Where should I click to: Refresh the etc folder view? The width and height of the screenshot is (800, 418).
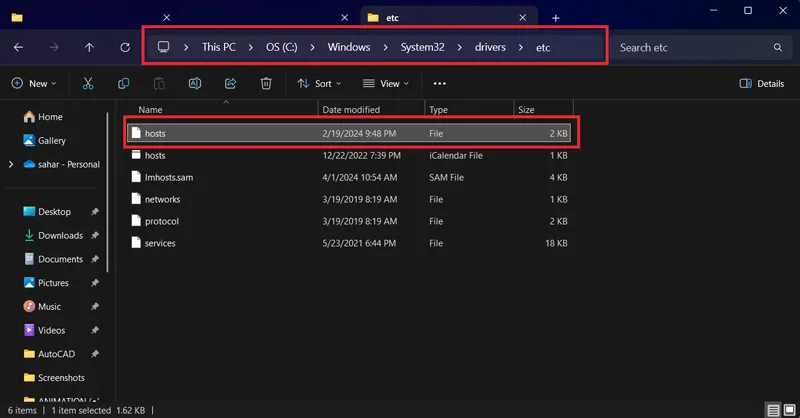pyautogui.click(x=125, y=47)
